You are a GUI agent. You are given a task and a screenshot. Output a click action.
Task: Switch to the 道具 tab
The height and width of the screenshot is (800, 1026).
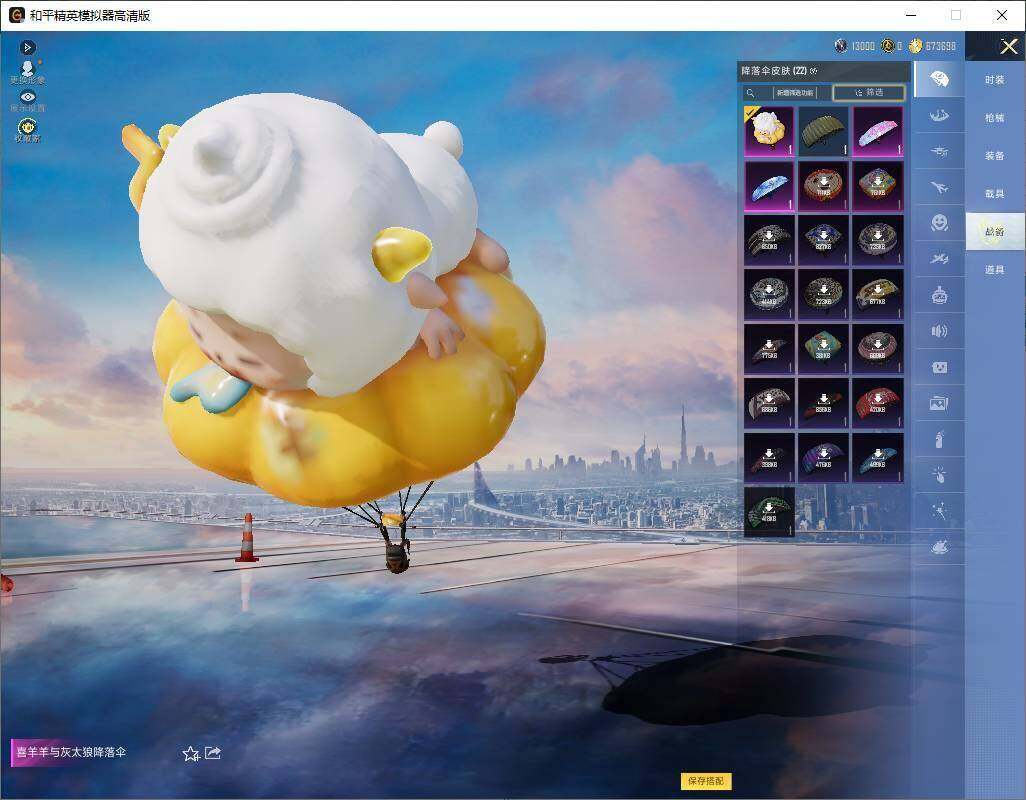tap(995, 270)
